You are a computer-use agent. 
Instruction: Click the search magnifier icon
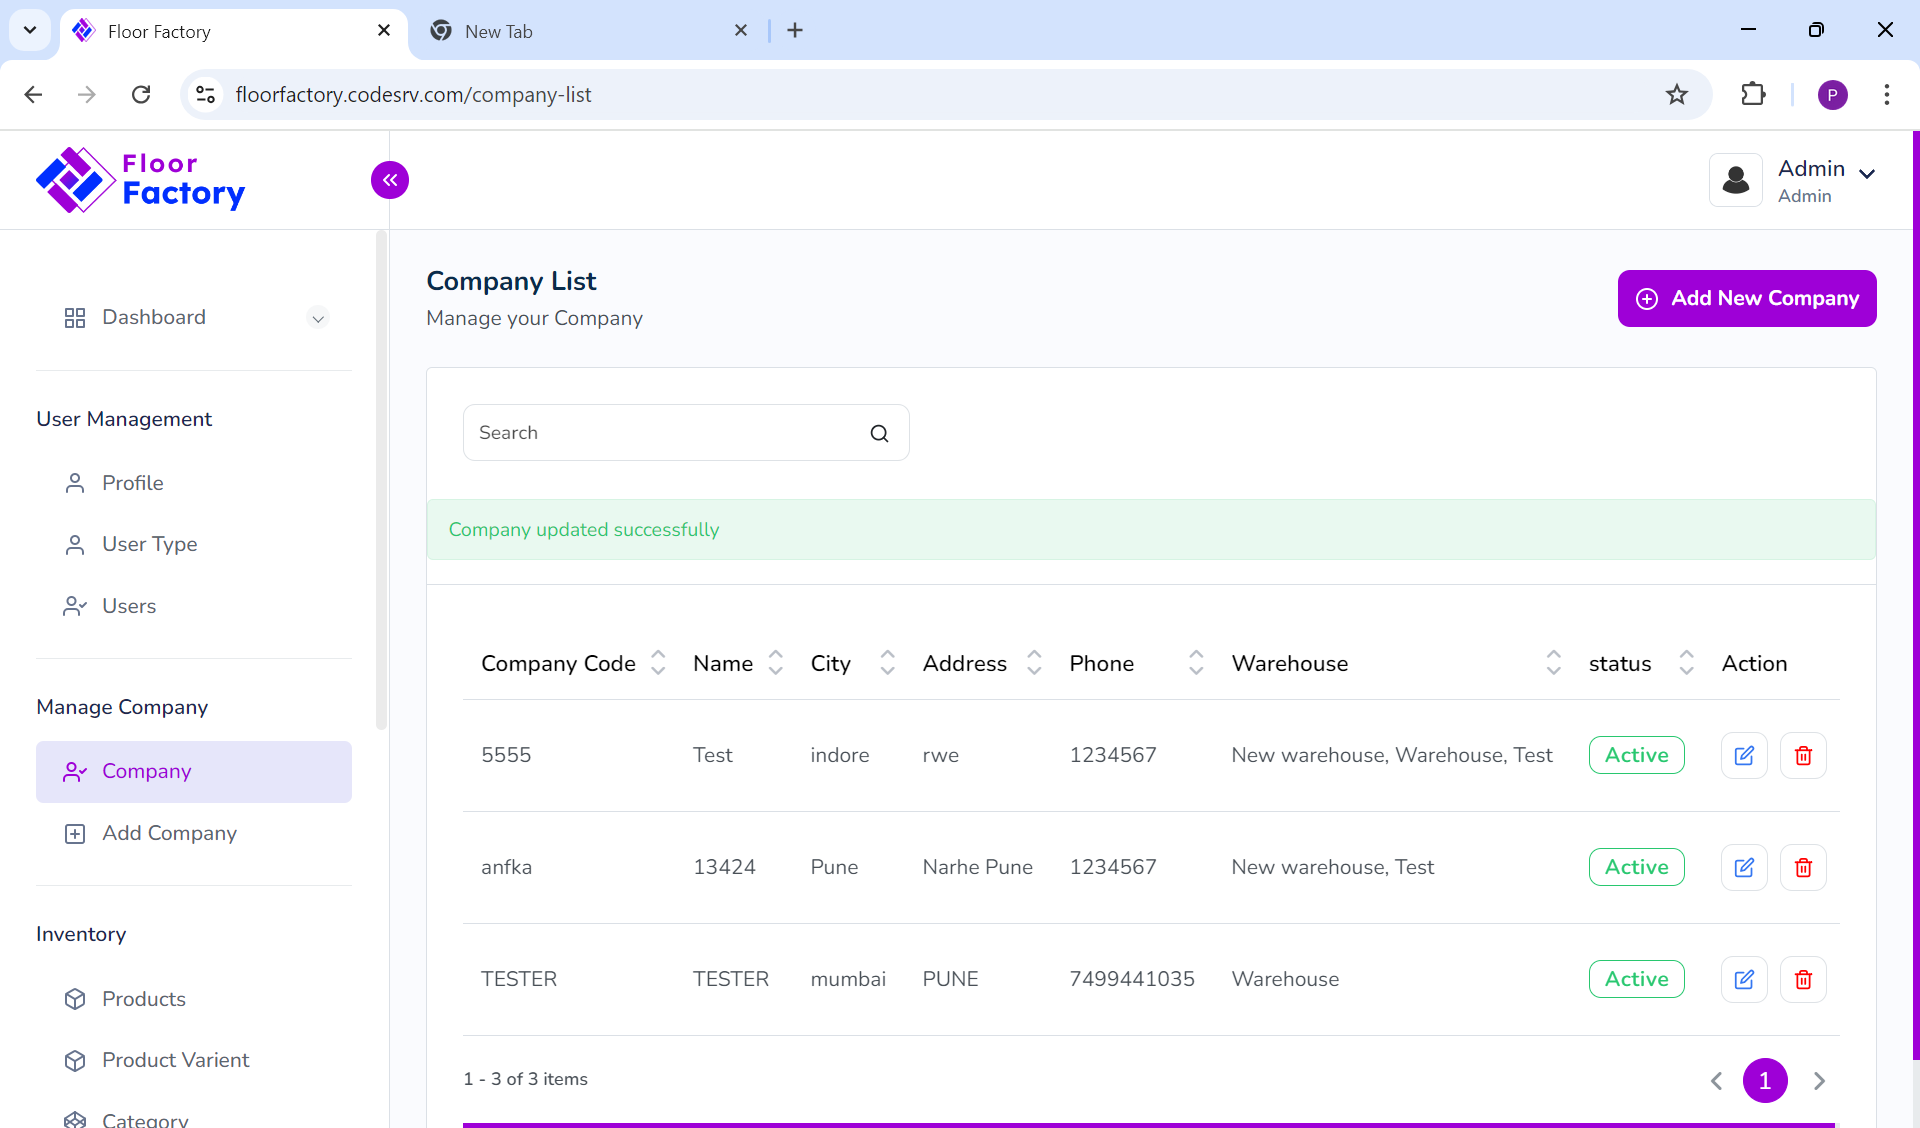coord(879,433)
